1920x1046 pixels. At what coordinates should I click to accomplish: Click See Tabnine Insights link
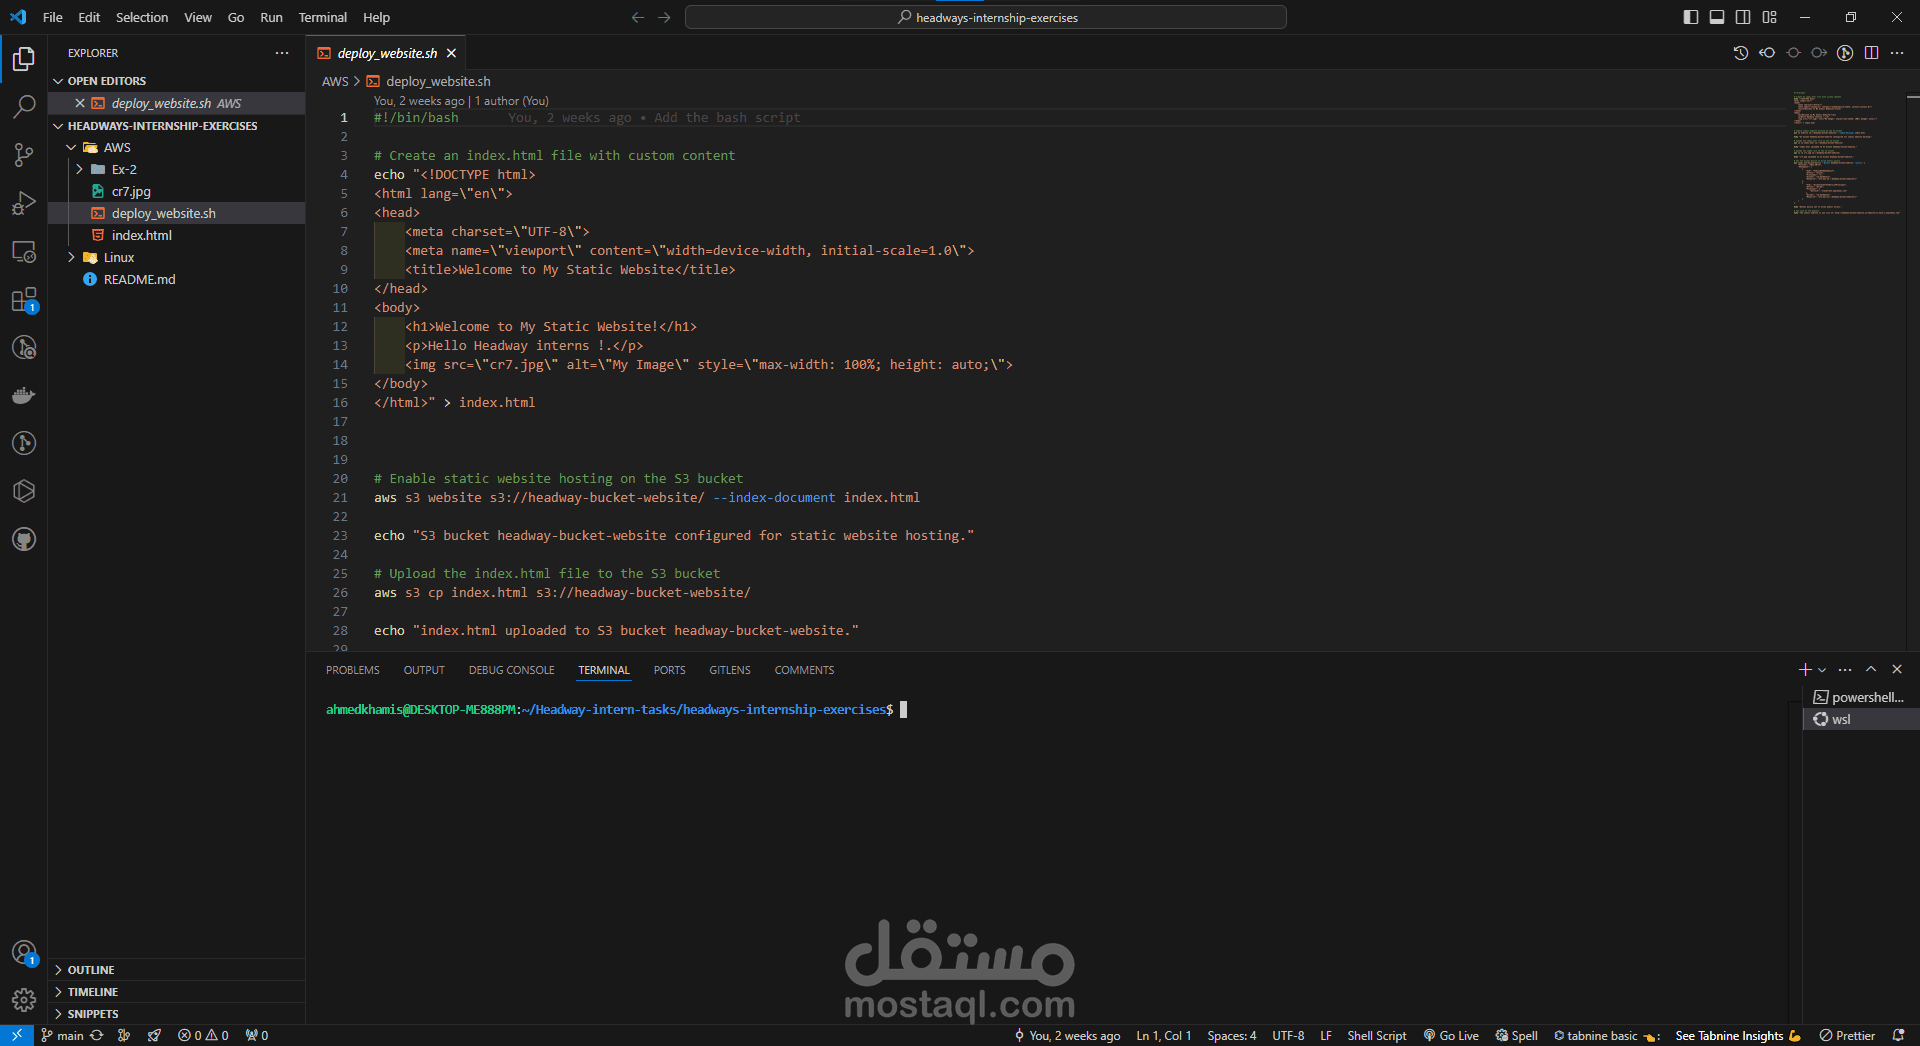point(1737,1035)
